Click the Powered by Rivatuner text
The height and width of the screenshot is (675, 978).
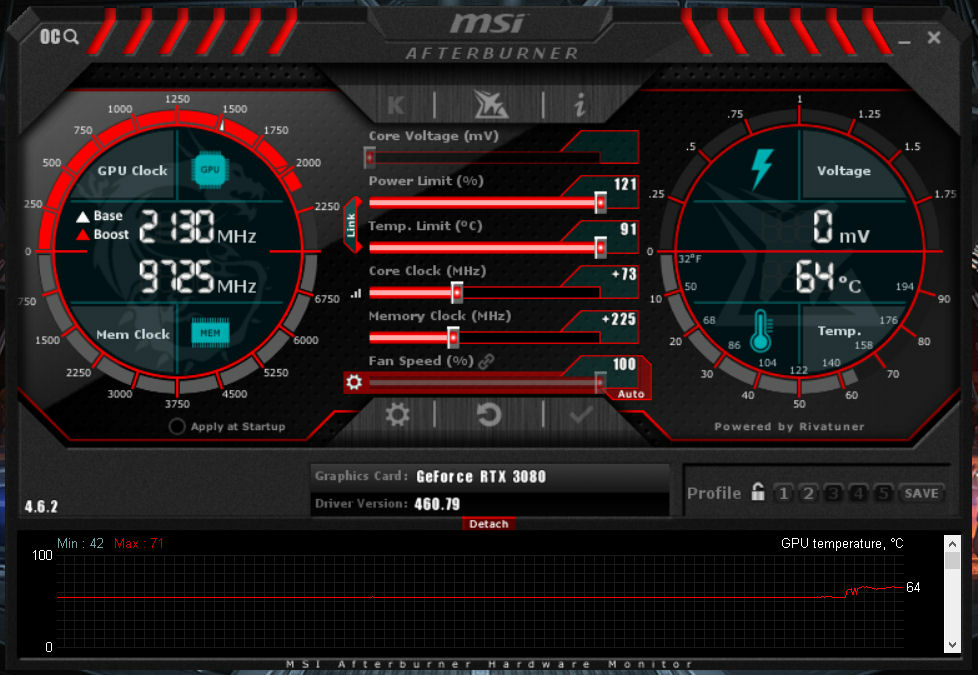click(x=789, y=427)
